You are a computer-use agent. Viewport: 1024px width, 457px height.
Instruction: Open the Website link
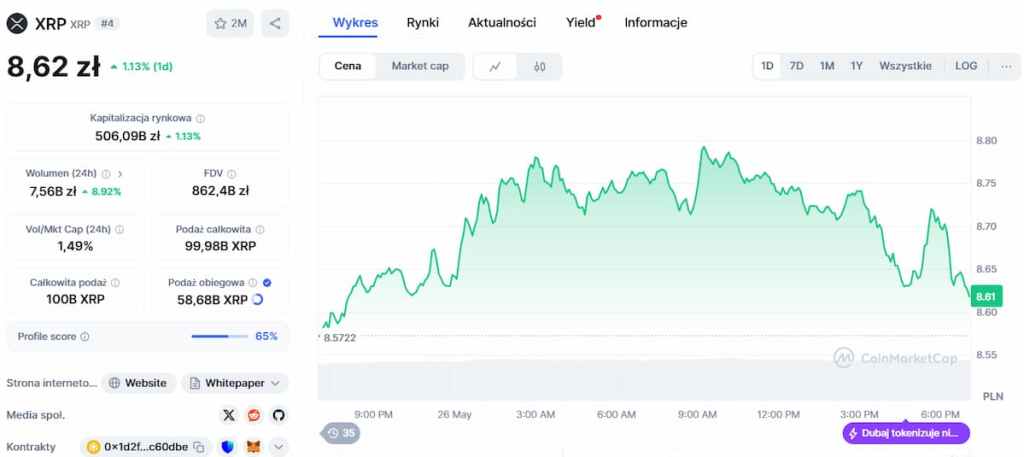coord(138,383)
